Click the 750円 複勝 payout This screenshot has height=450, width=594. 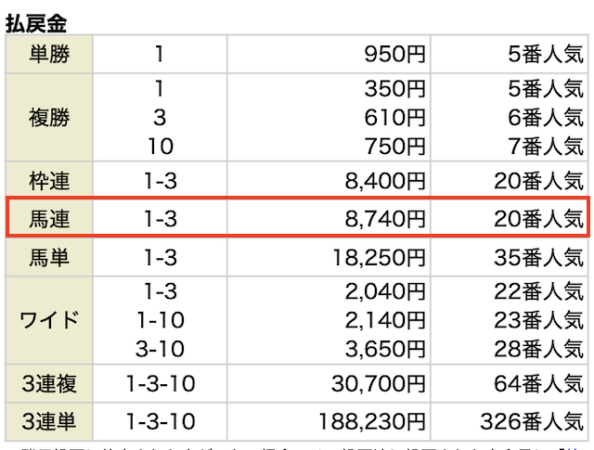coord(394,146)
